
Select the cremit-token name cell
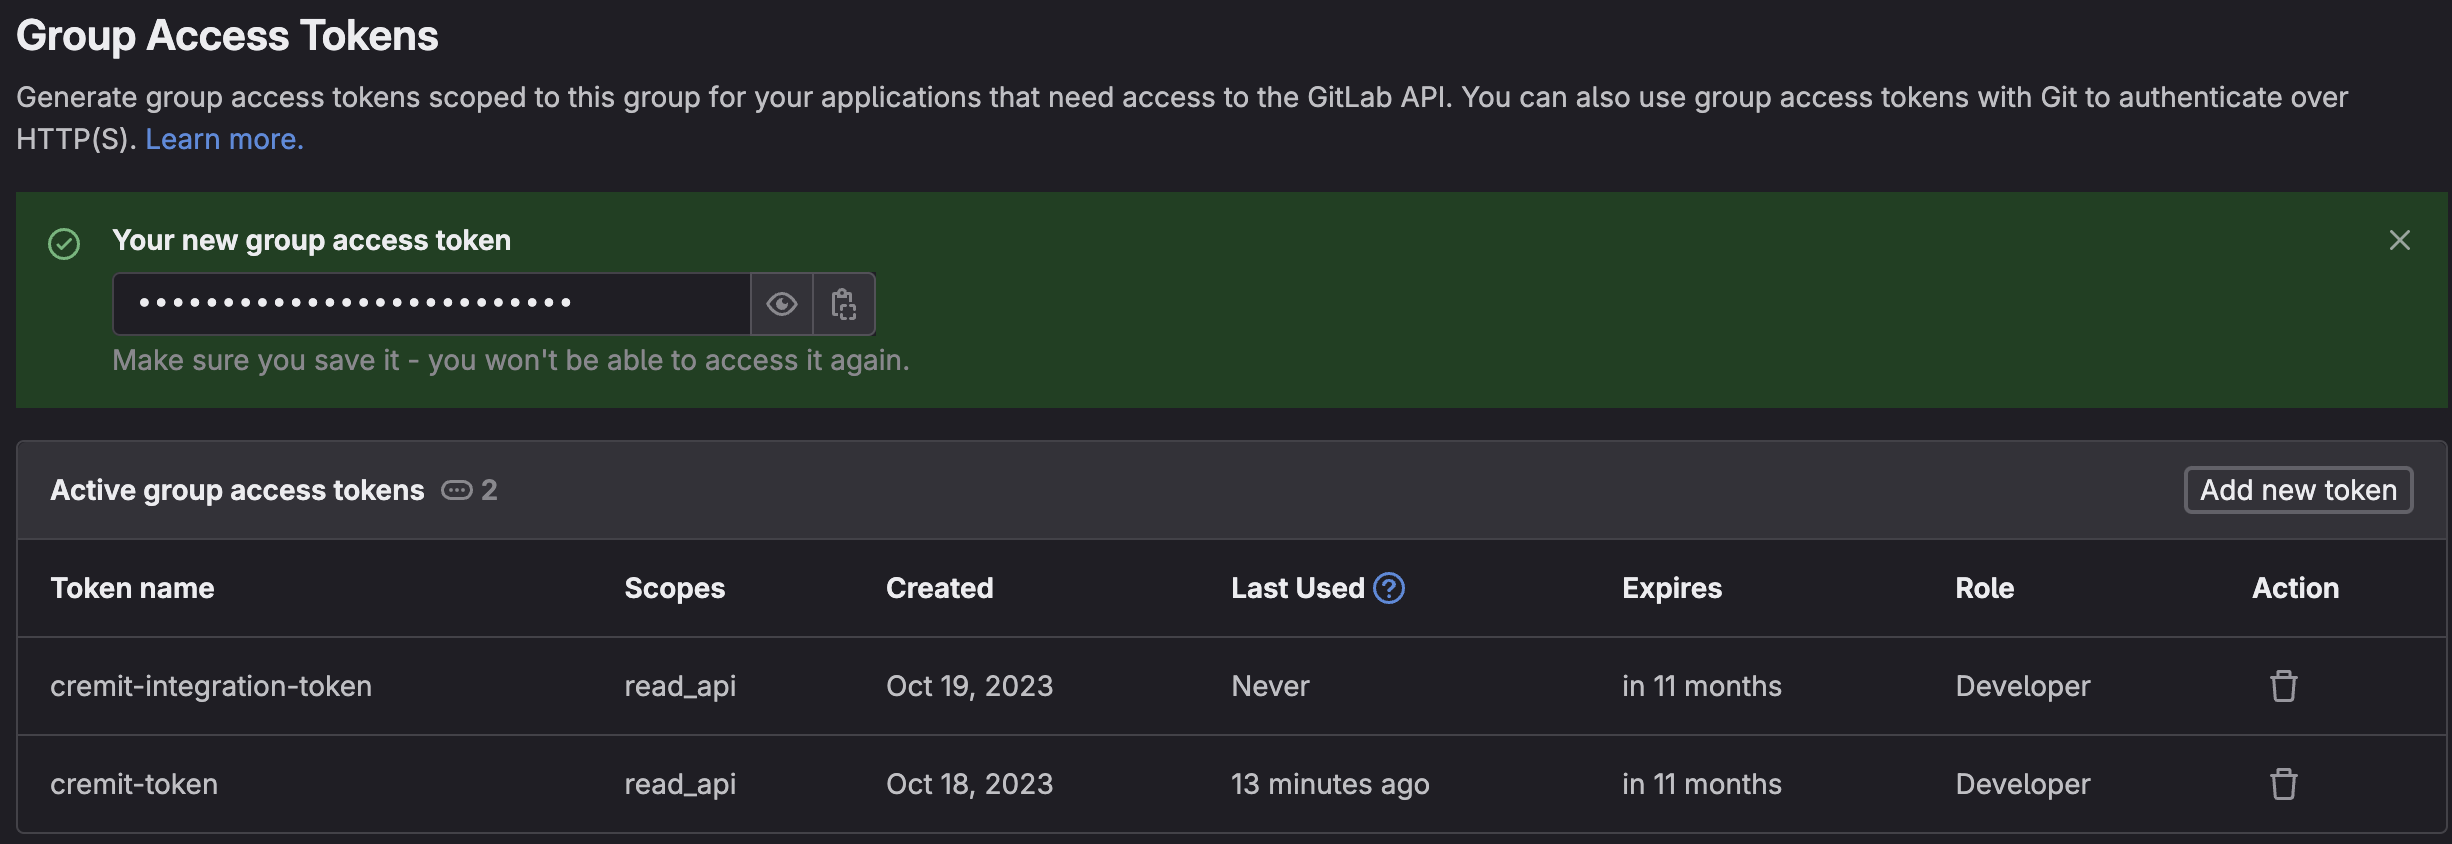[134, 784]
